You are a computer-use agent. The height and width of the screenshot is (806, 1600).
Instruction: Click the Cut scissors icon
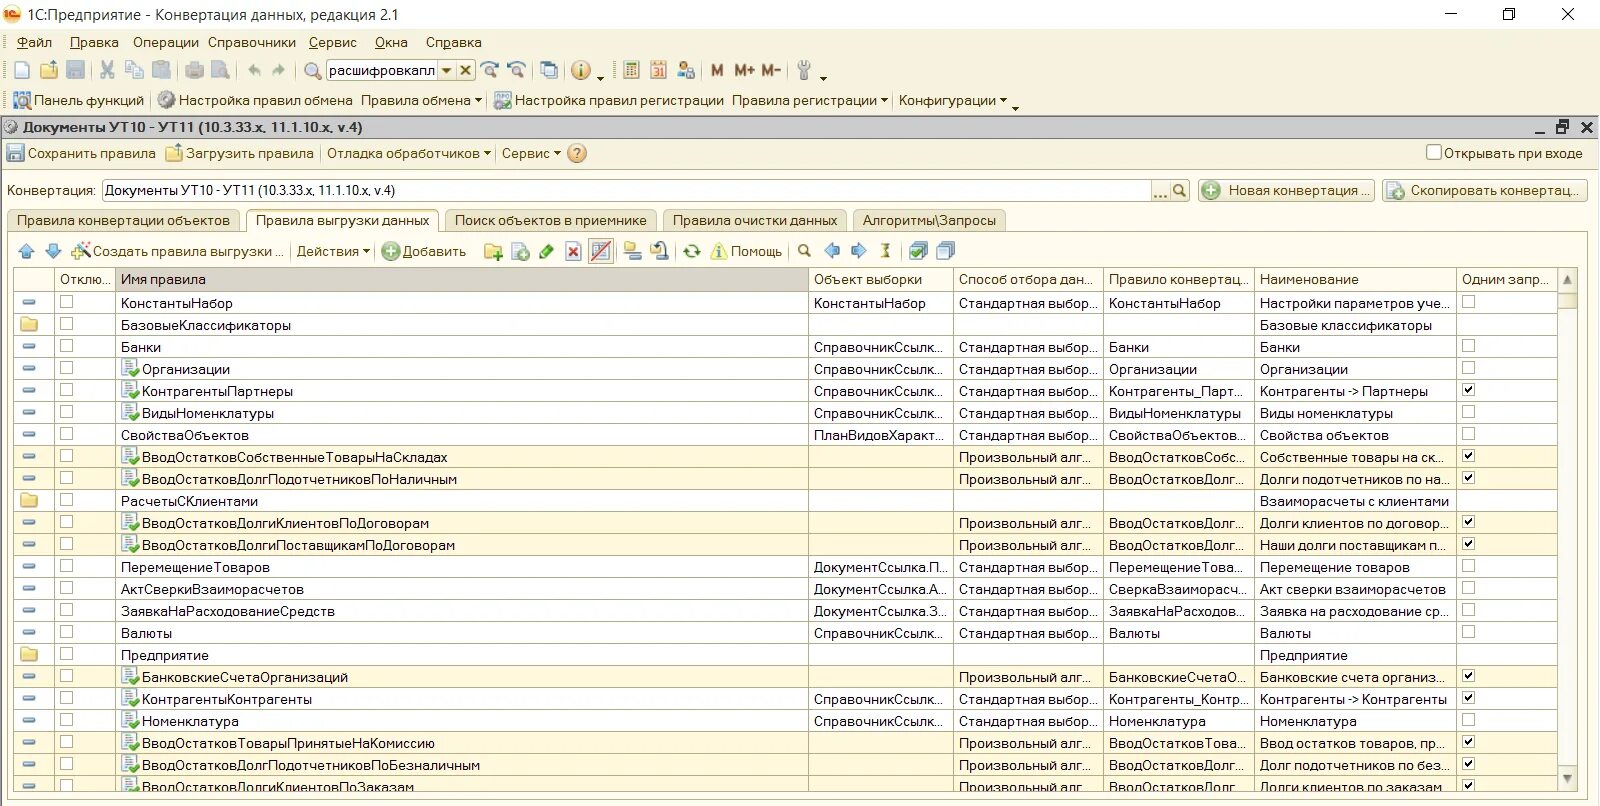click(x=106, y=70)
